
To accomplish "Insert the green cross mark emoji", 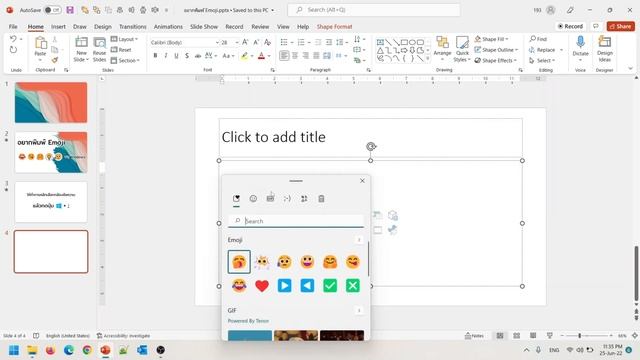I will [353, 286].
